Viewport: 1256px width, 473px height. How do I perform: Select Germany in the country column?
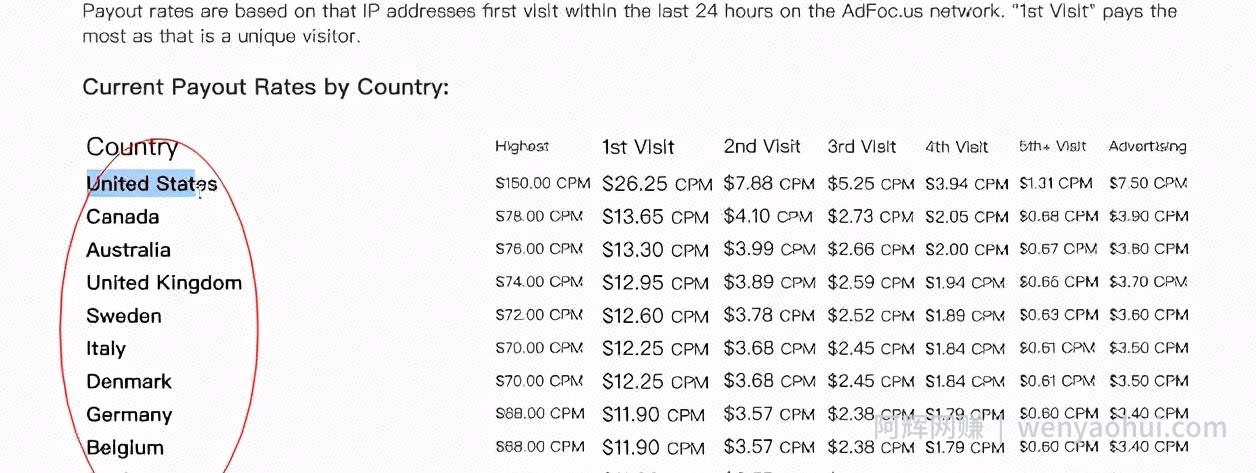tap(129, 415)
